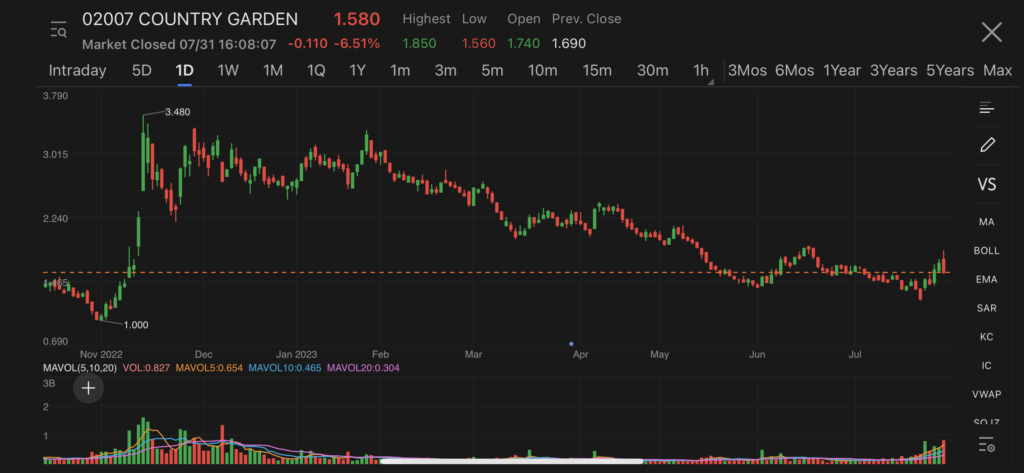Set chart range to 3Mos
1024x473 pixels.
click(748, 71)
